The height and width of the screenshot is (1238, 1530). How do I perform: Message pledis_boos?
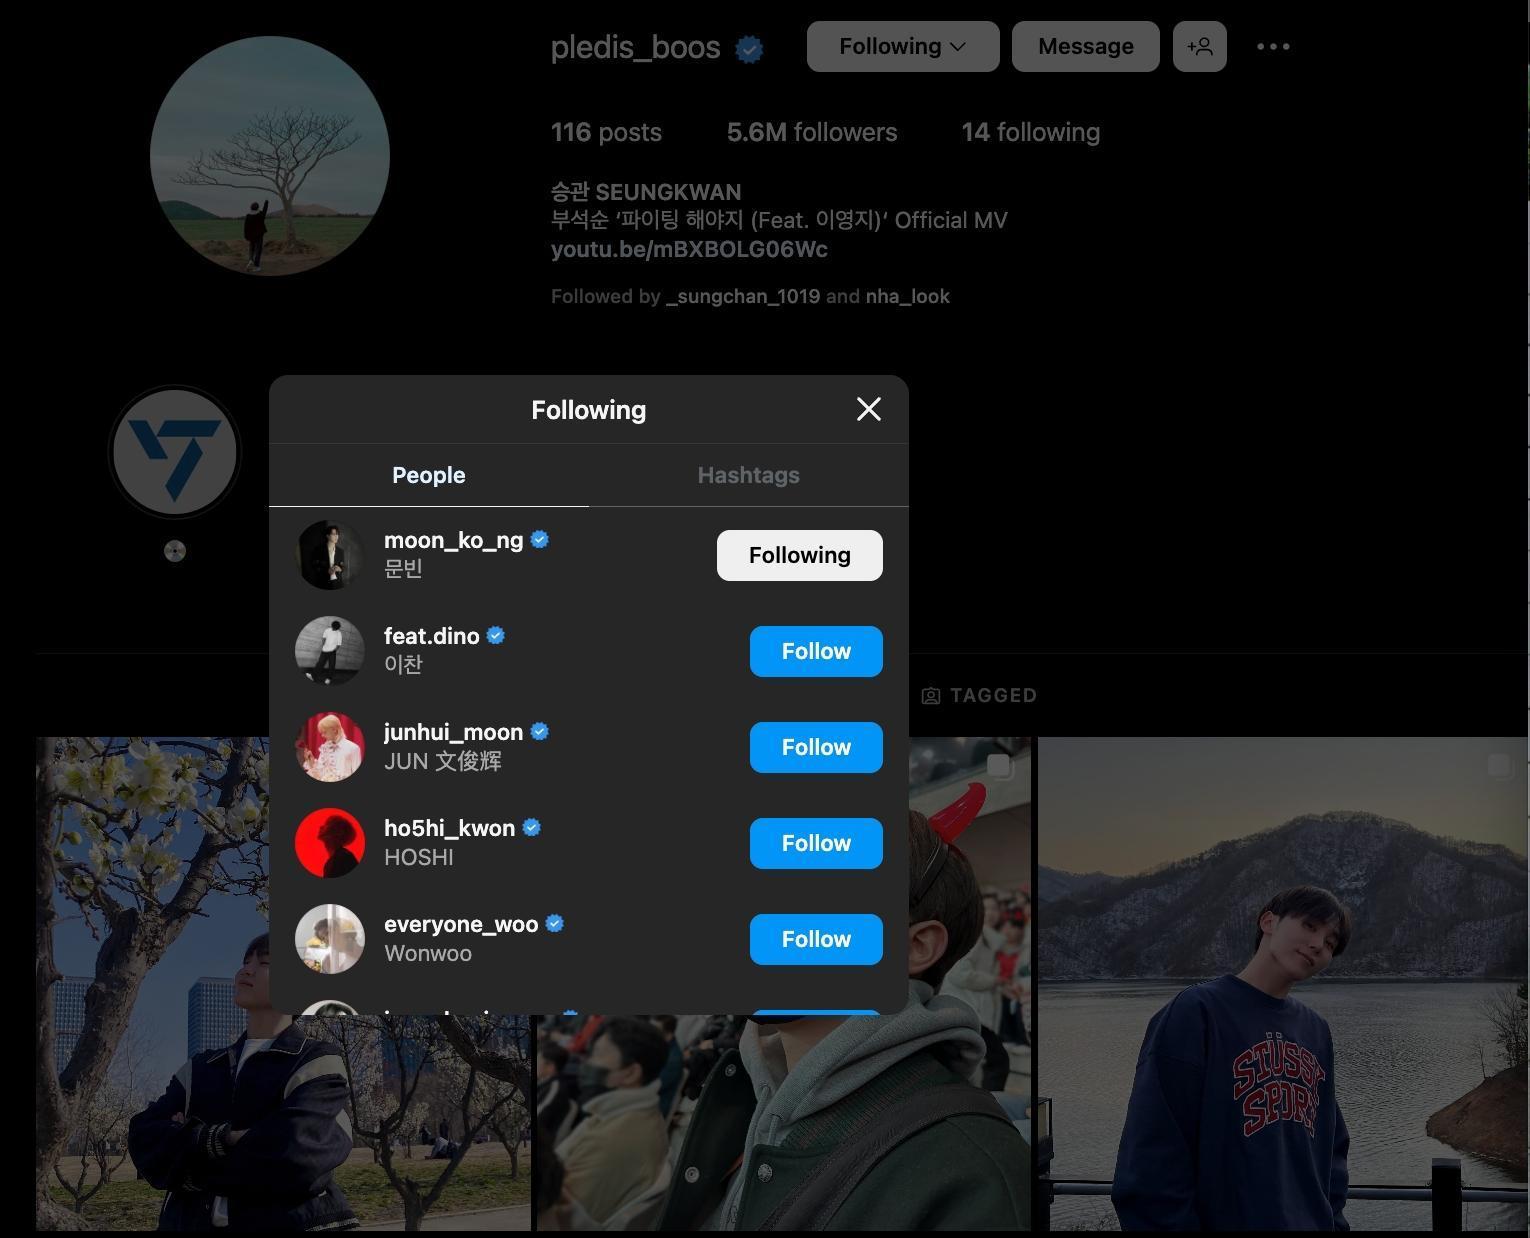(x=1086, y=46)
